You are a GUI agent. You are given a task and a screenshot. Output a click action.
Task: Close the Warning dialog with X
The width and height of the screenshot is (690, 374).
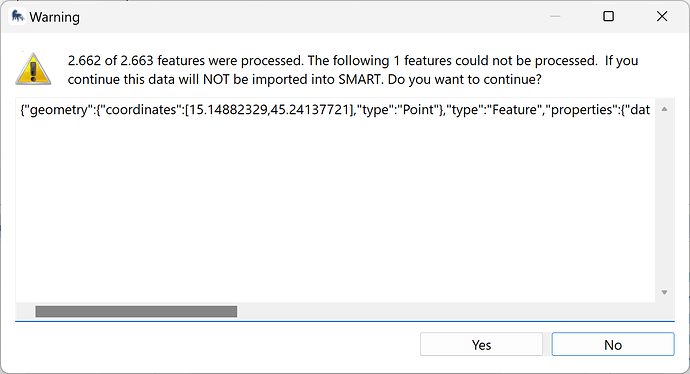coord(662,17)
